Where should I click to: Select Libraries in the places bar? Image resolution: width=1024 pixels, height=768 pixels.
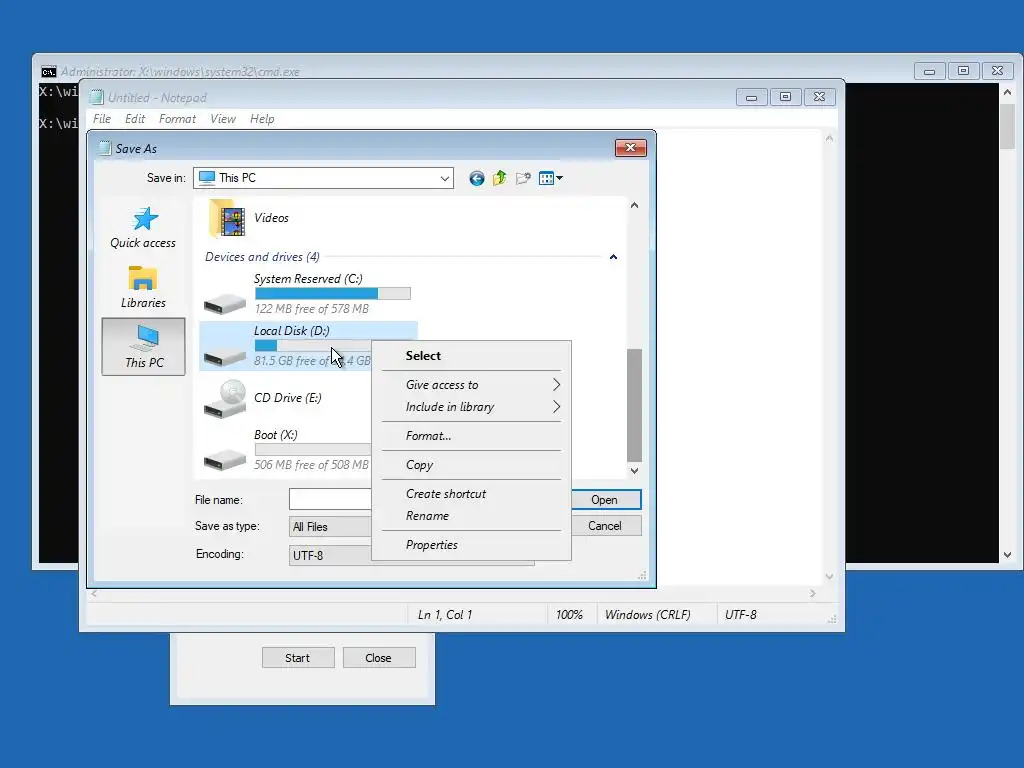pyautogui.click(x=143, y=287)
